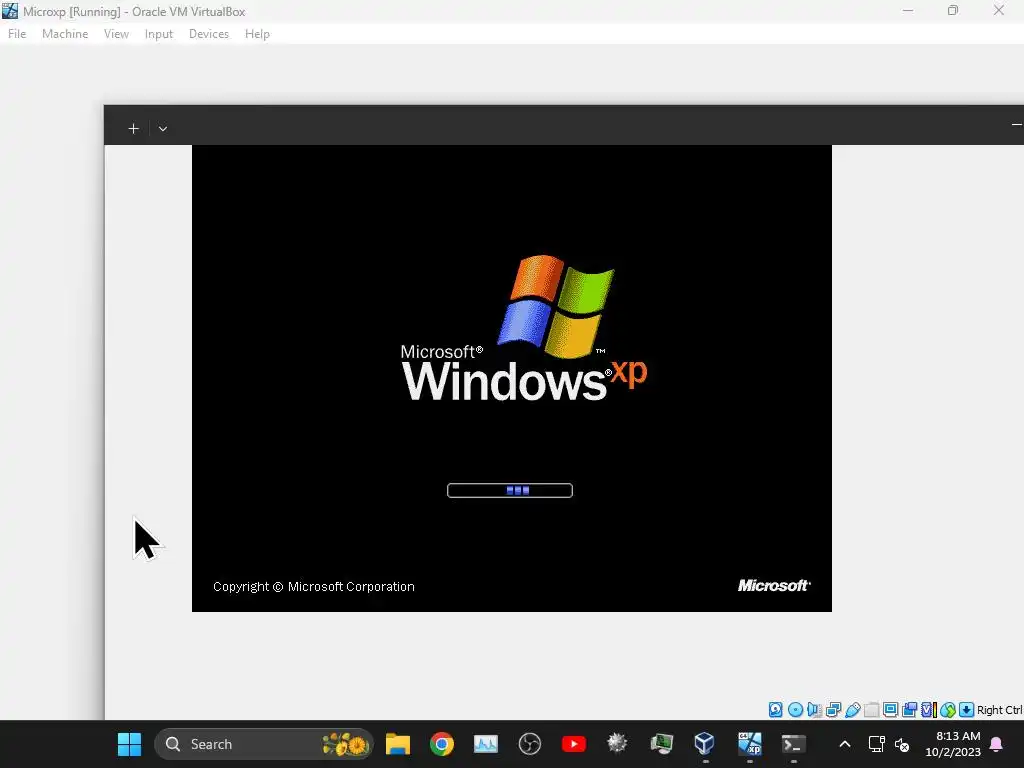
Task: Show hidden system tray icons
Action: pos(844,744)
